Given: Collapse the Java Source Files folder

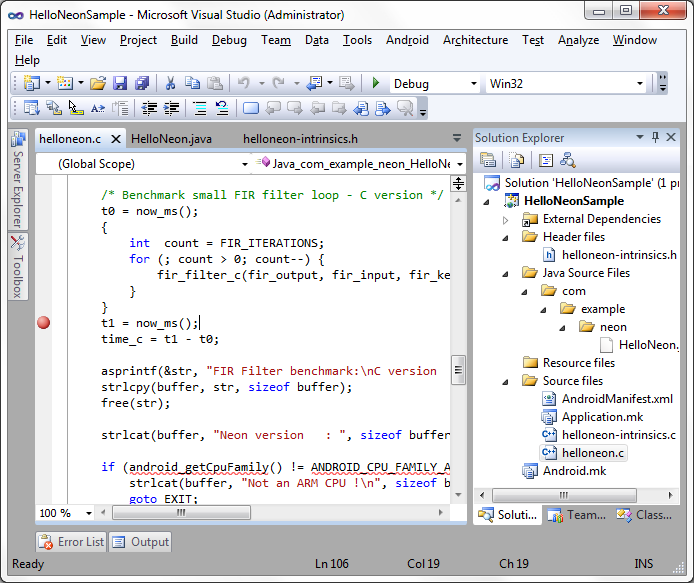Looking at the screenshot, I should 506,273.
